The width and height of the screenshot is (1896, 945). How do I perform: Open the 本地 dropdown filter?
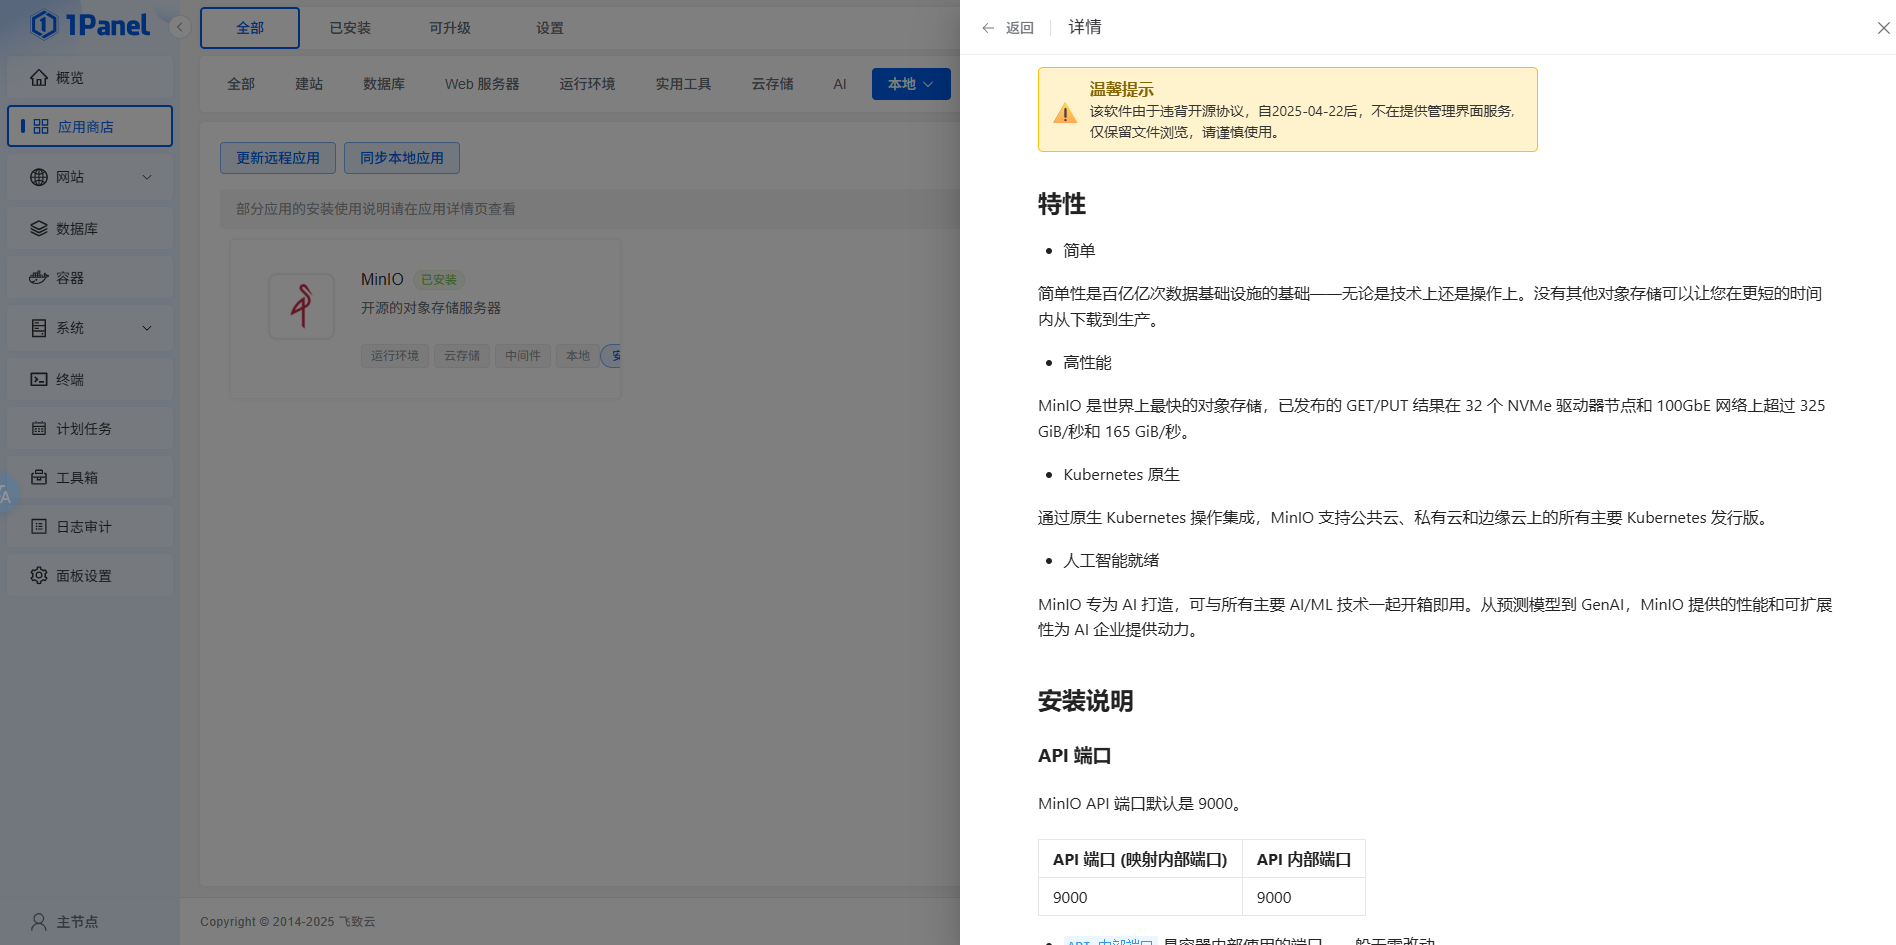click(911, 84)
